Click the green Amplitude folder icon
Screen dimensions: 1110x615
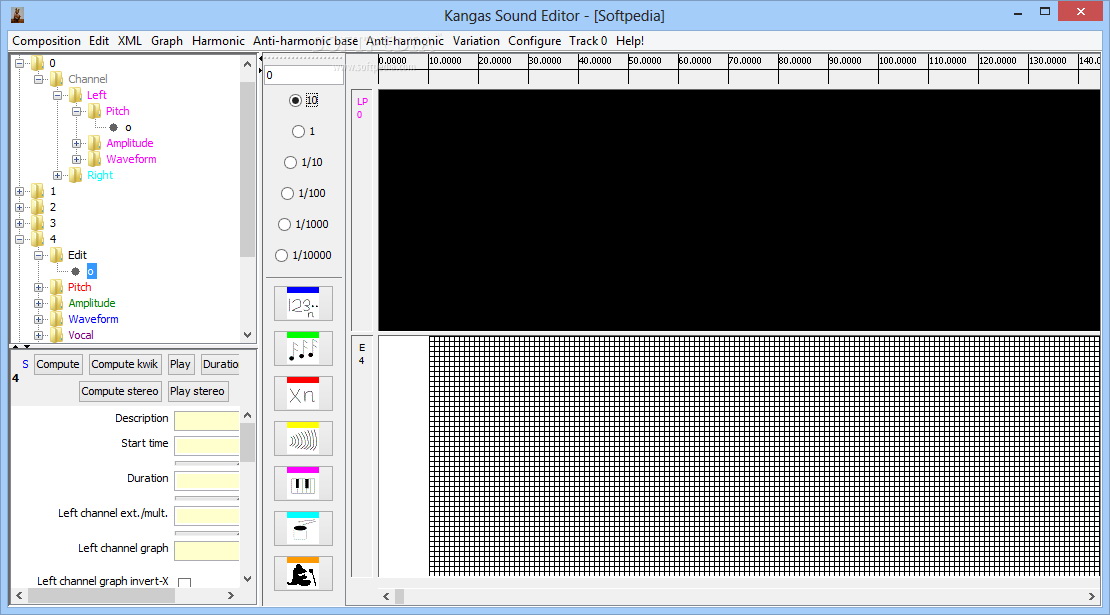[x=57, y=303]
